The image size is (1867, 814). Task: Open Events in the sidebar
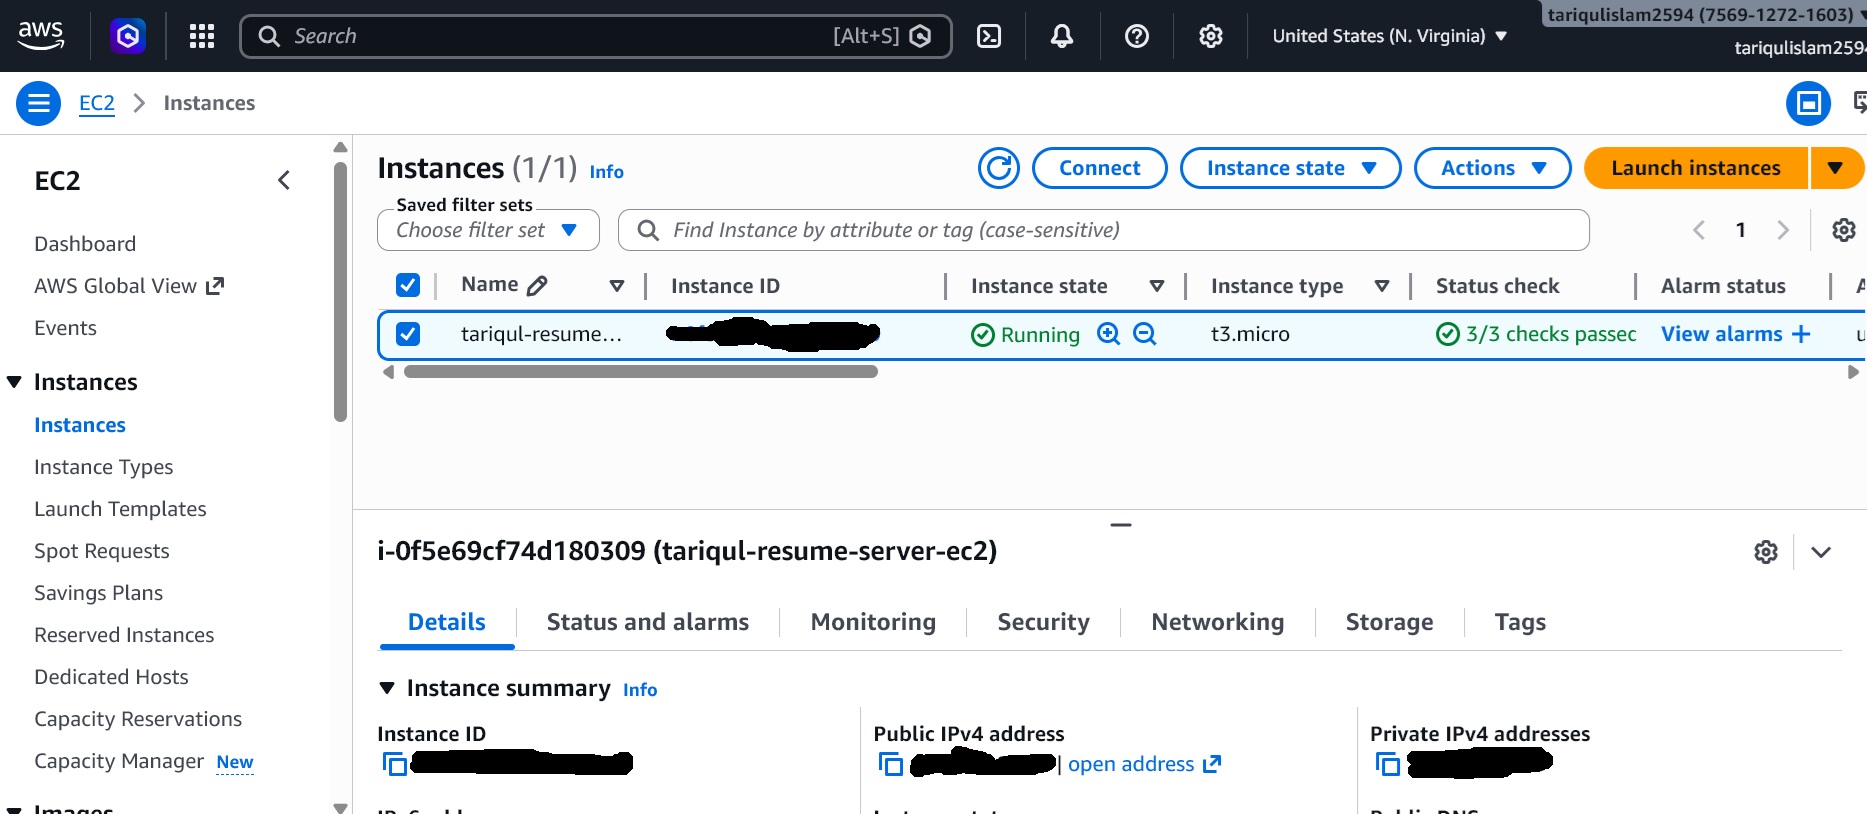[x=65, y=328]
